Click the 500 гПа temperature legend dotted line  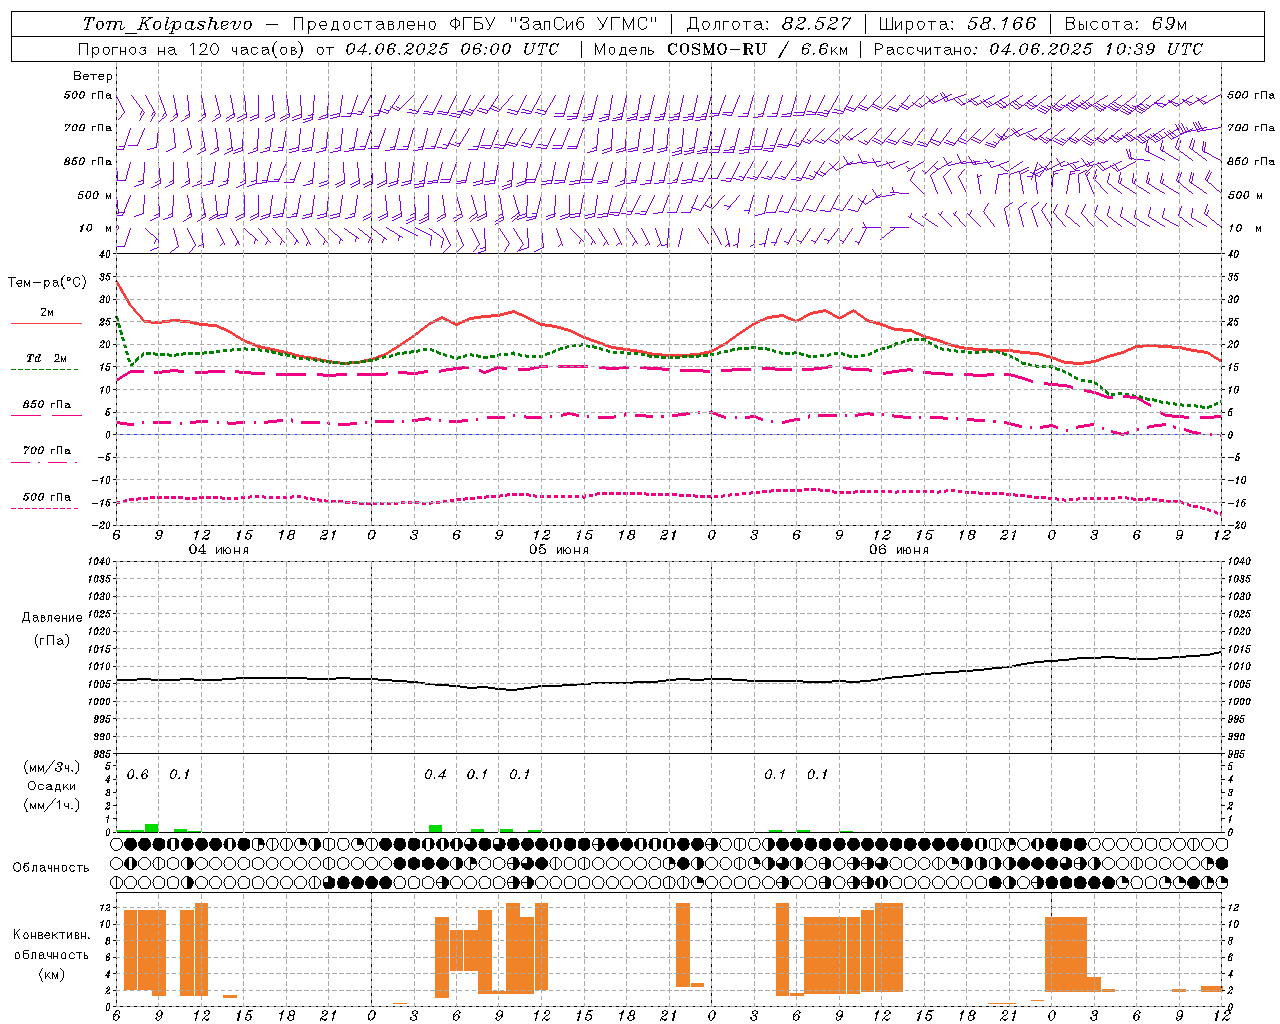click(x=45, y=508)
